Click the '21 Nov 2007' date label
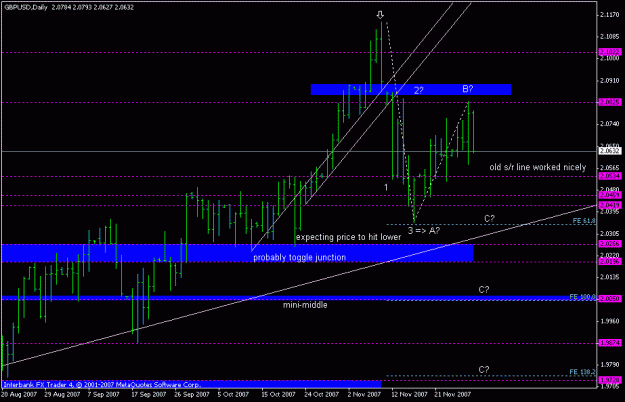 (x=452, y=394)
